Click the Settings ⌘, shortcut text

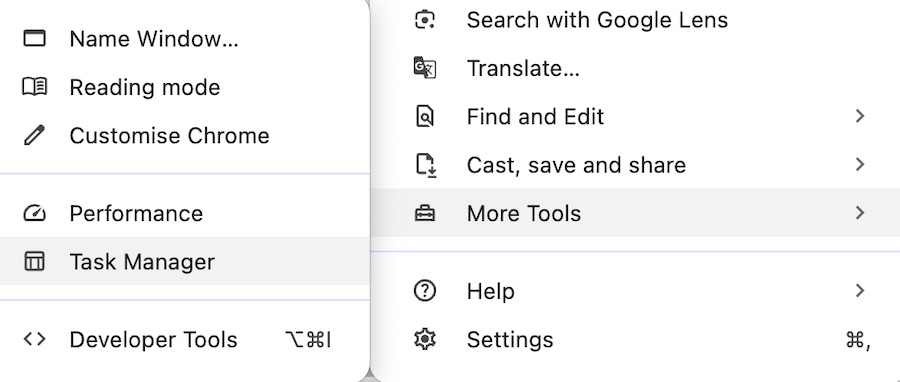coord(859,340)
